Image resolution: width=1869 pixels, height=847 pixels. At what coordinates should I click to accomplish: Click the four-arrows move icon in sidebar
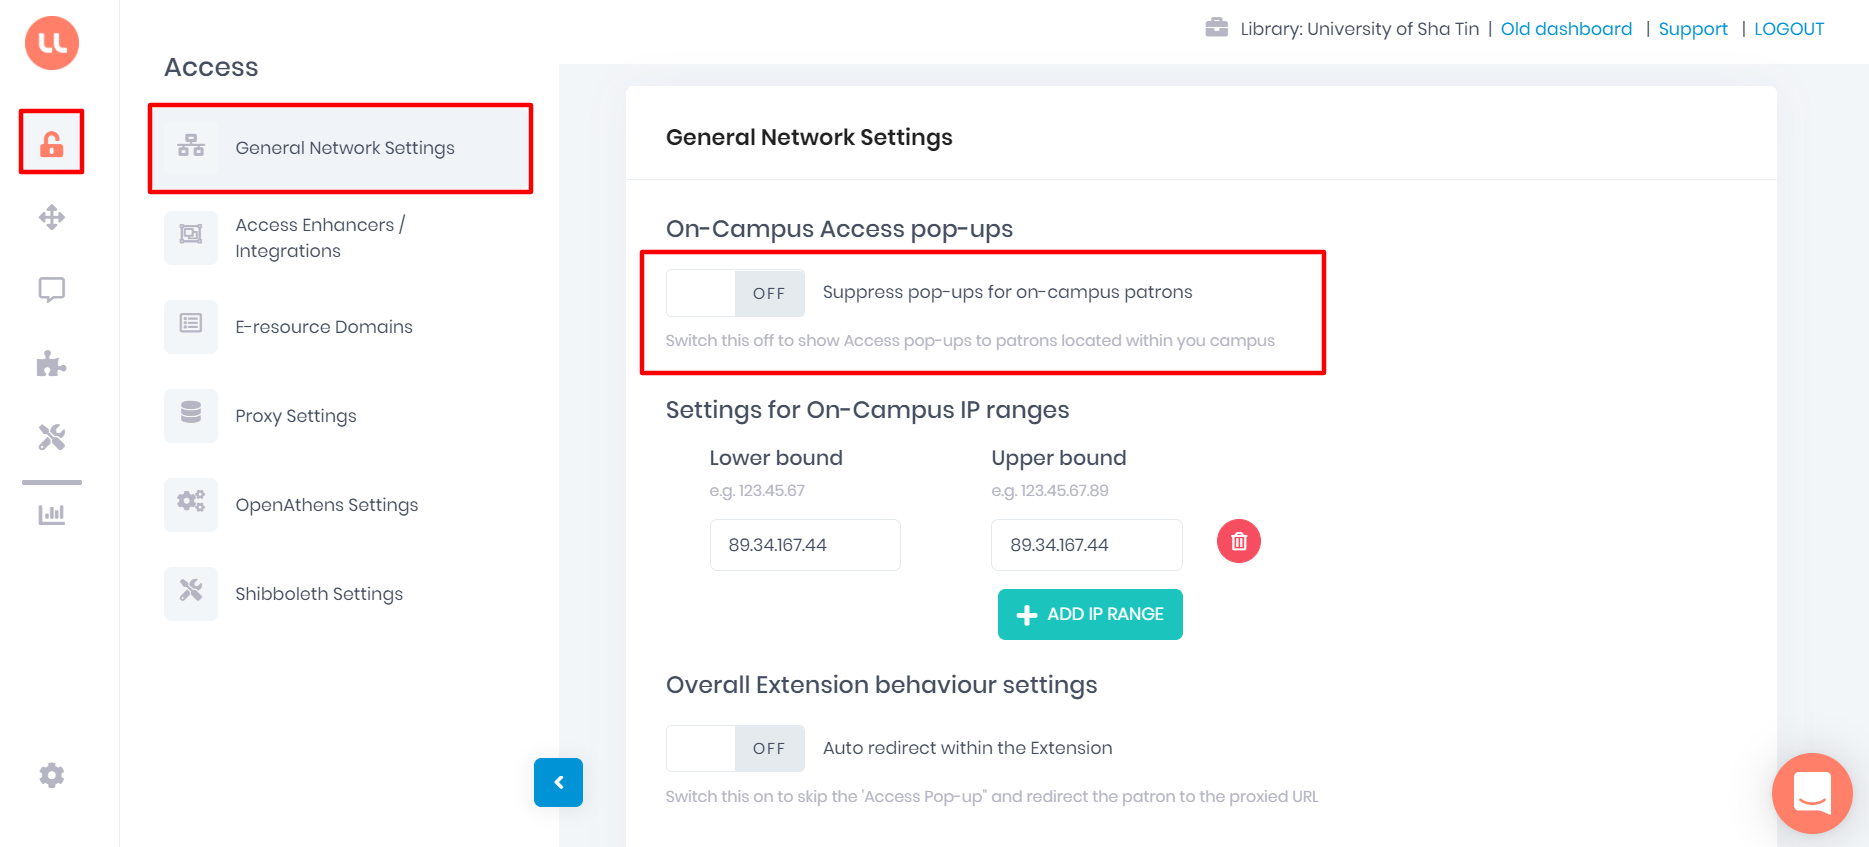point(52,217)
